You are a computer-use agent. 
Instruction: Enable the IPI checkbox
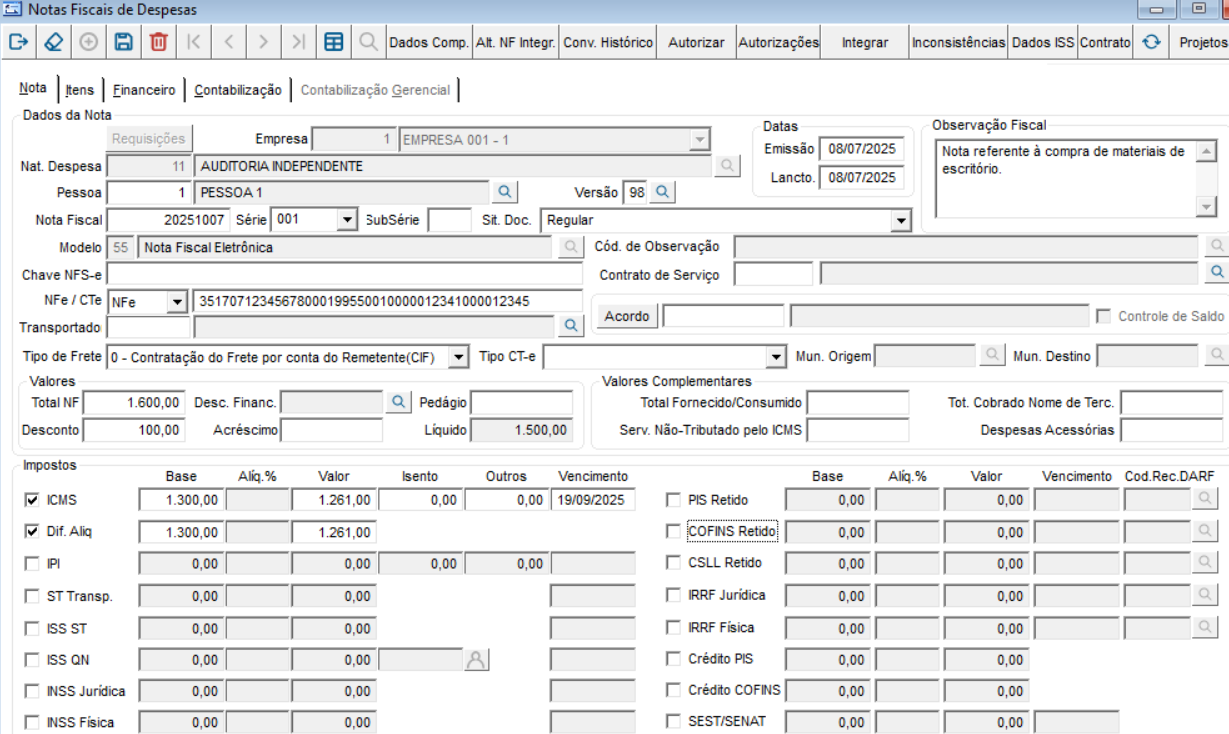32,564
